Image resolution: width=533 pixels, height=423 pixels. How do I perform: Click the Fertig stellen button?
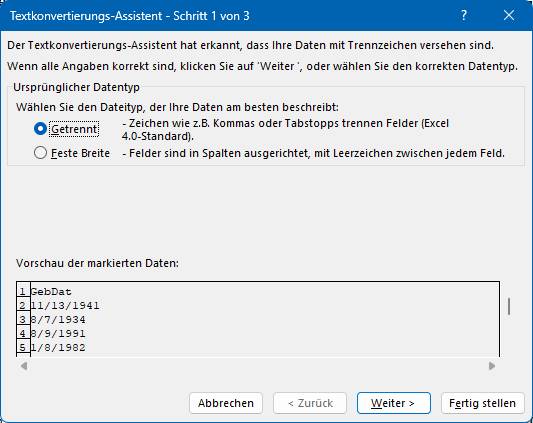click(482, 403)
